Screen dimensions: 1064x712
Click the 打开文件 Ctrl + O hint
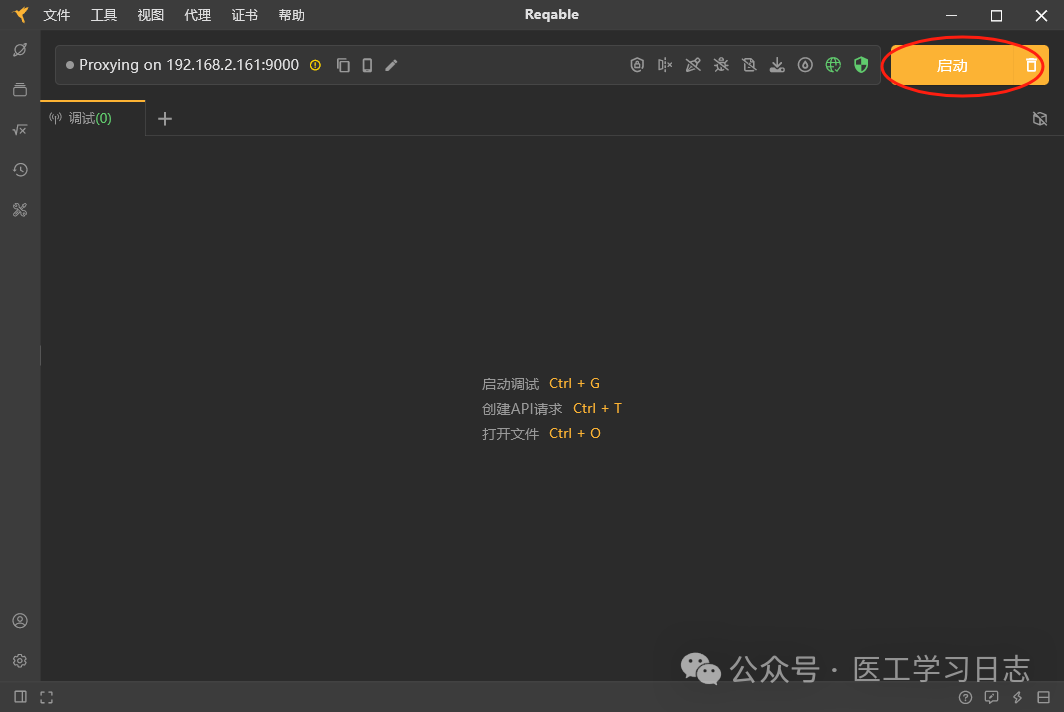point(541,434)
